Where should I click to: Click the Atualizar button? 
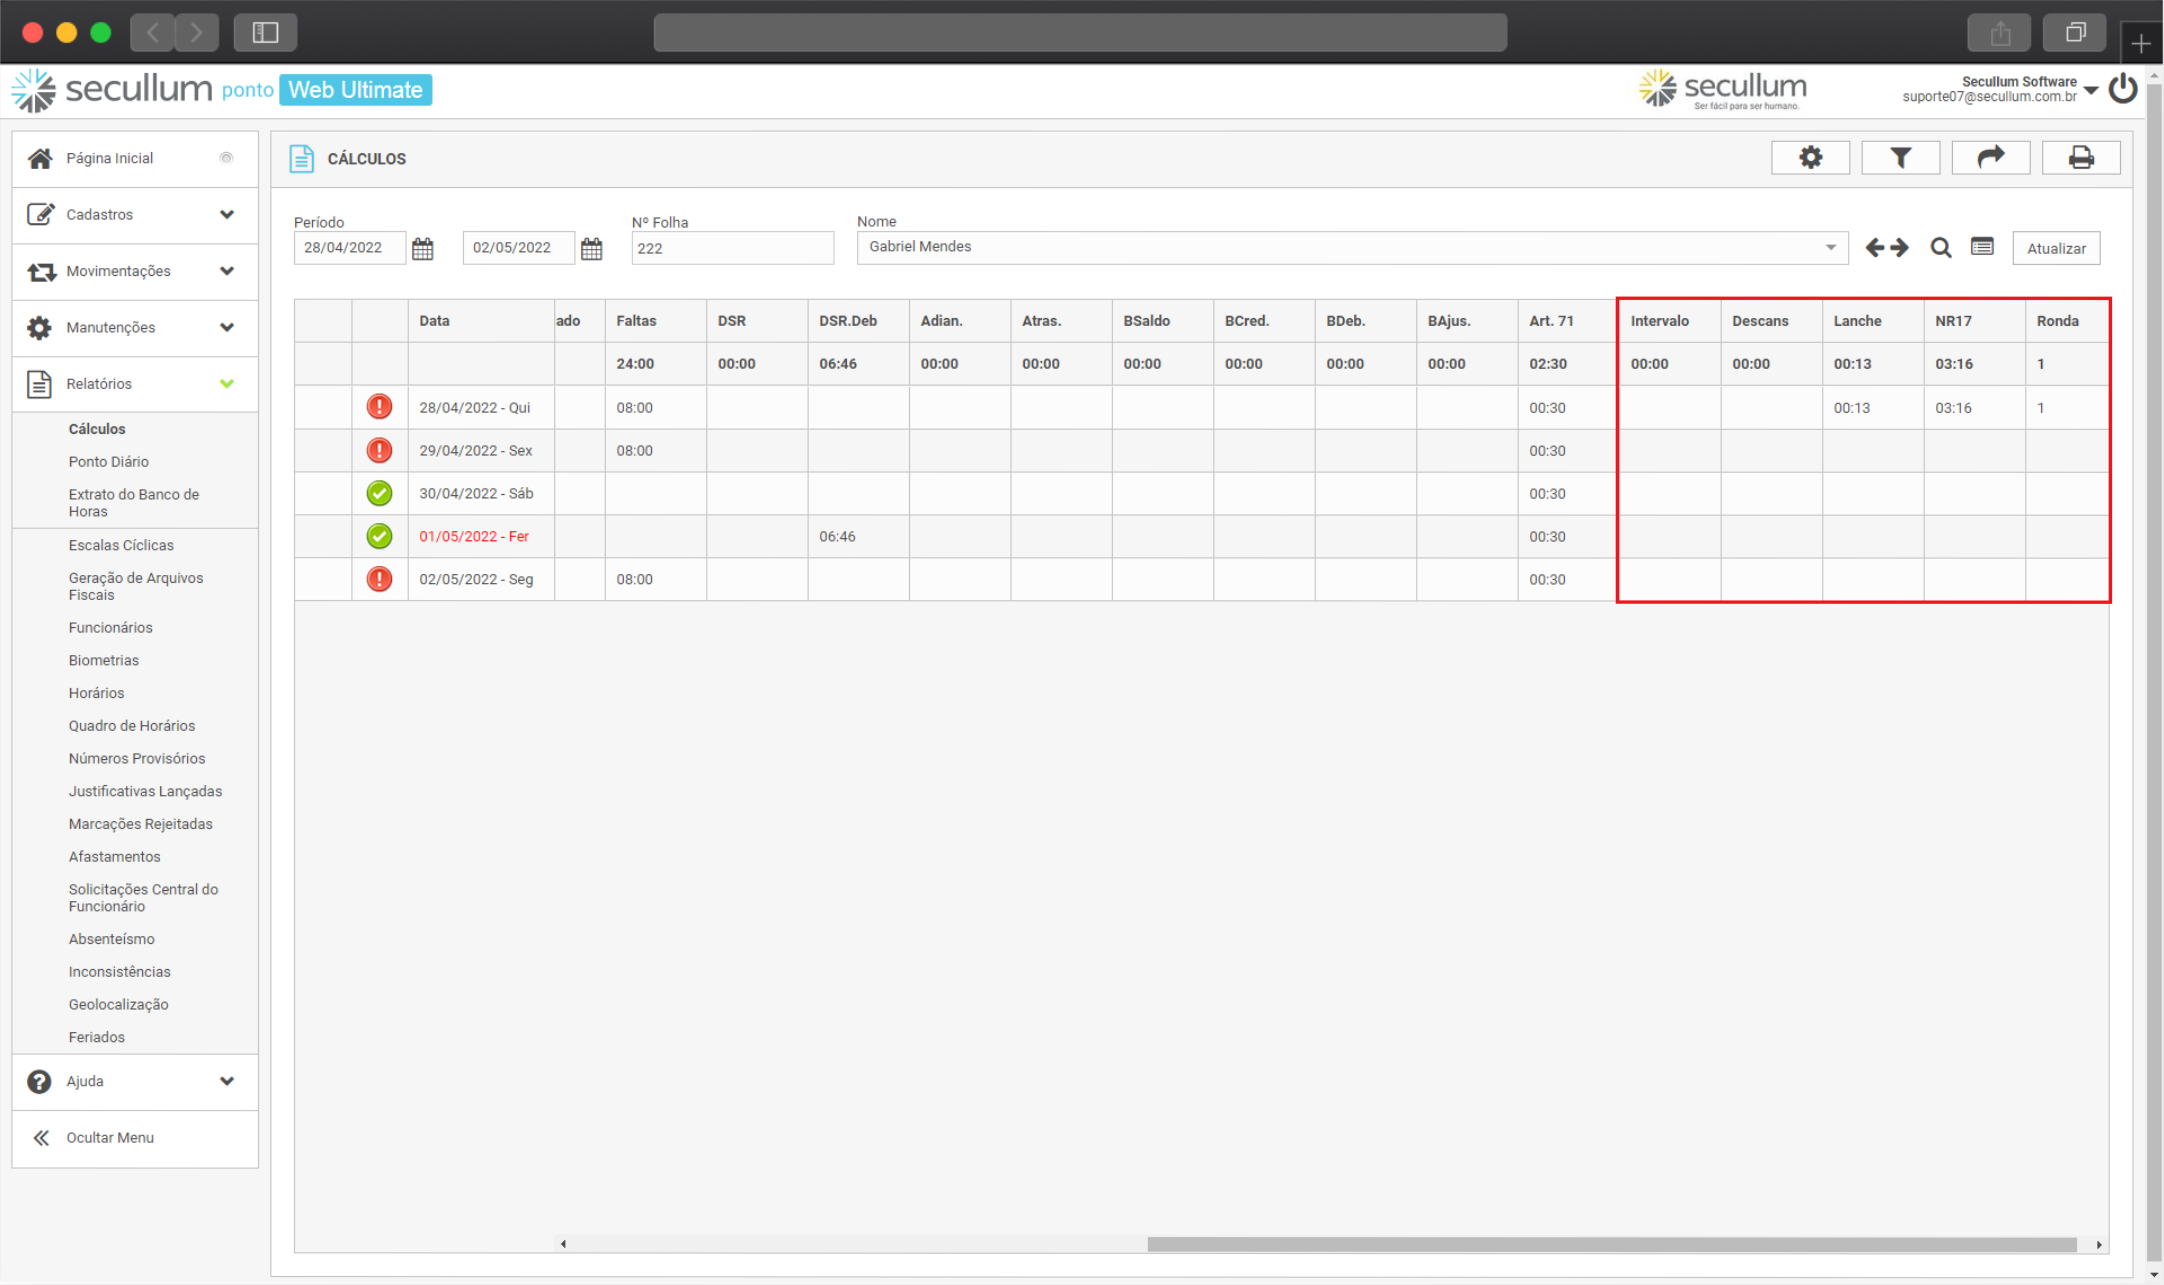click(2055, 248)
